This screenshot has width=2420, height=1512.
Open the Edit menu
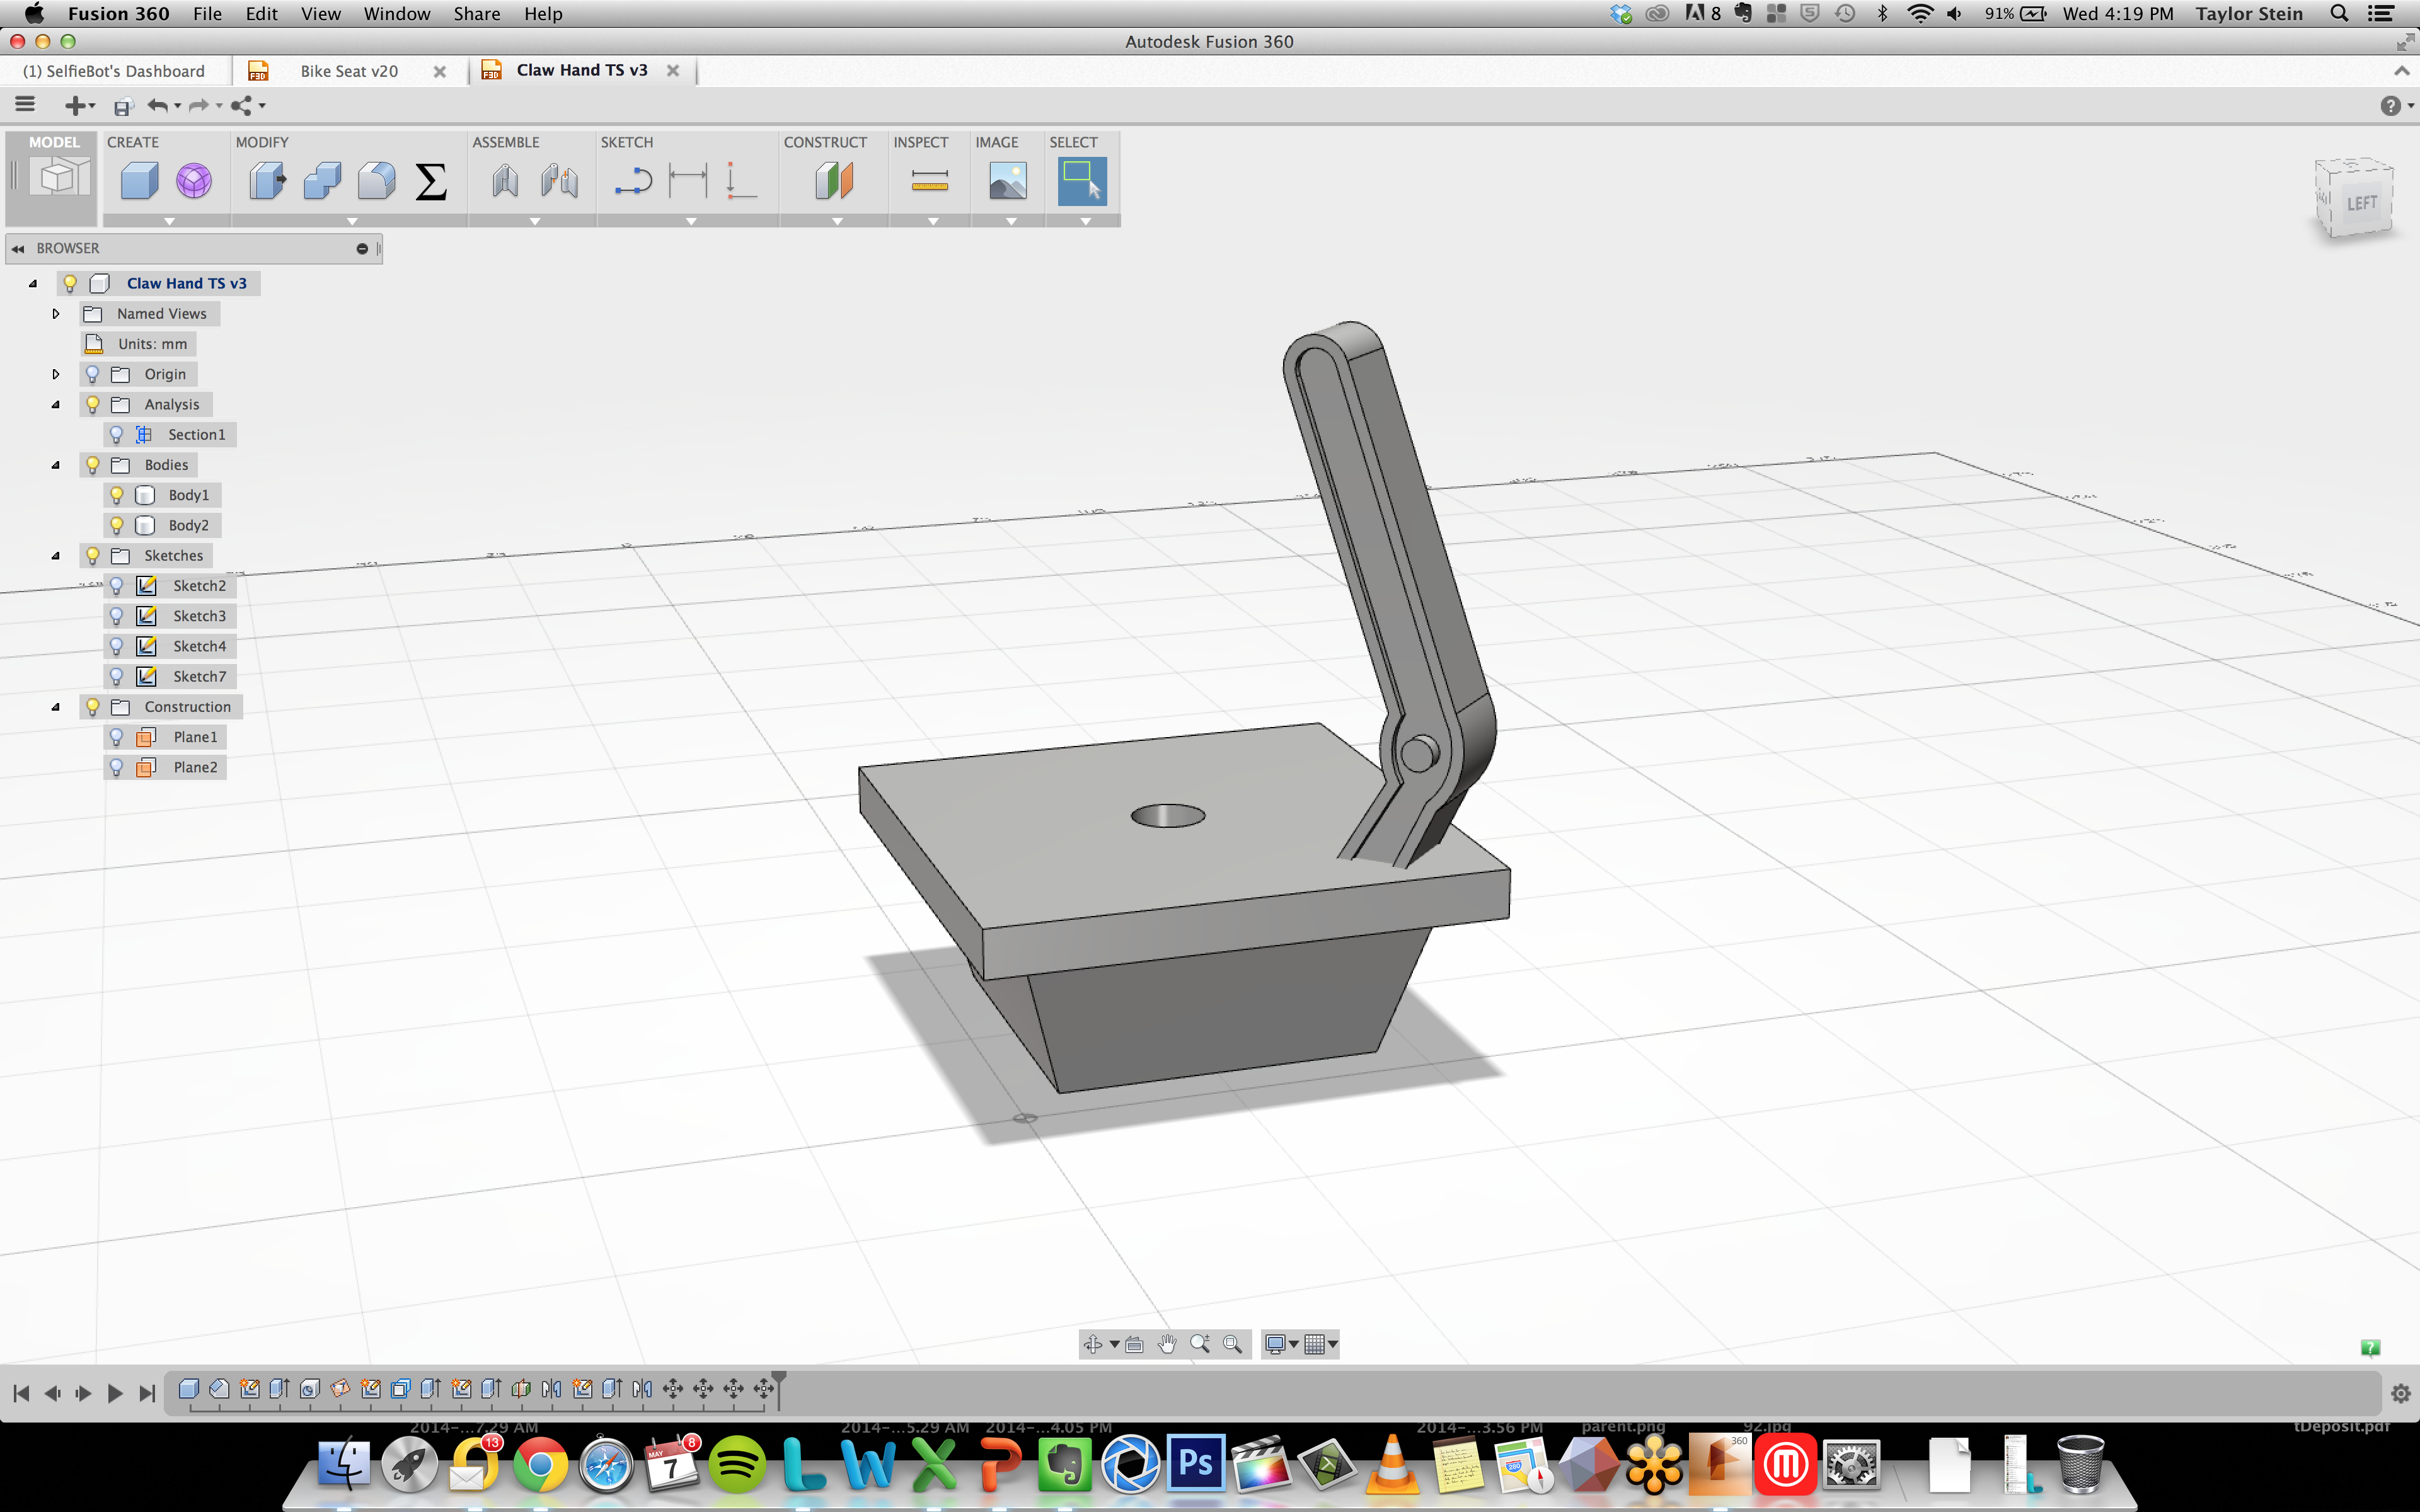click(262, 14)
